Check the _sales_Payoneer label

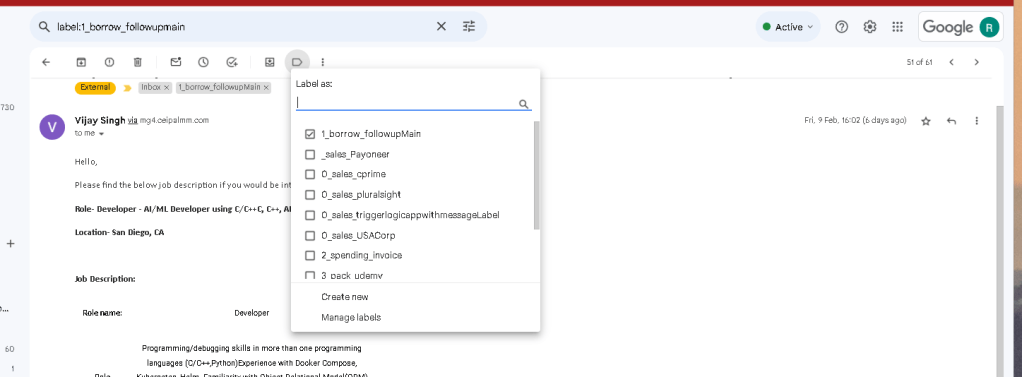(310, 155)
